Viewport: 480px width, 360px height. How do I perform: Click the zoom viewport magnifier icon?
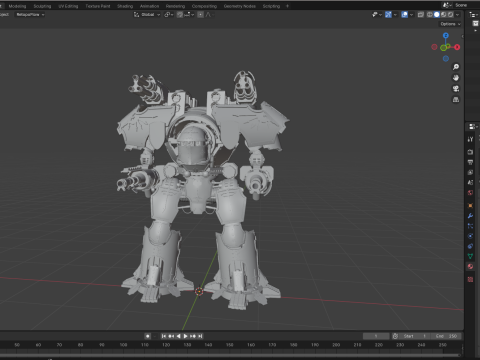point(456,67)
